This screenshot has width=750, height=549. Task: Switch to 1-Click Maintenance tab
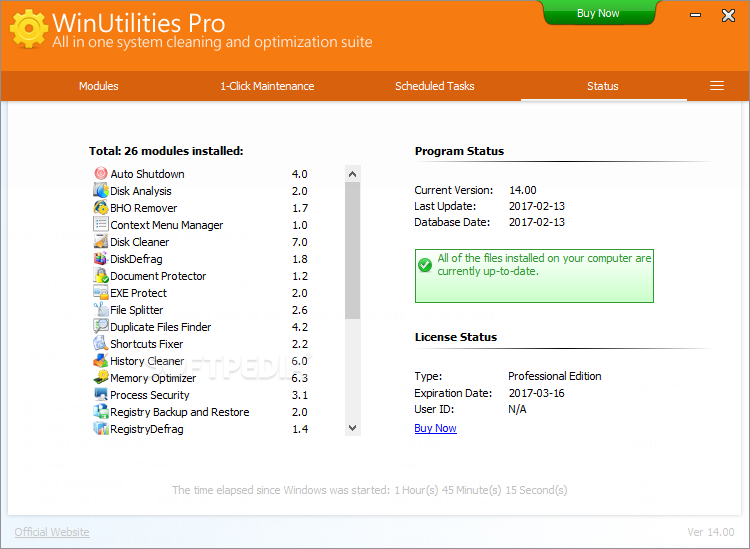pyautogui.click(x=267, y=86)
